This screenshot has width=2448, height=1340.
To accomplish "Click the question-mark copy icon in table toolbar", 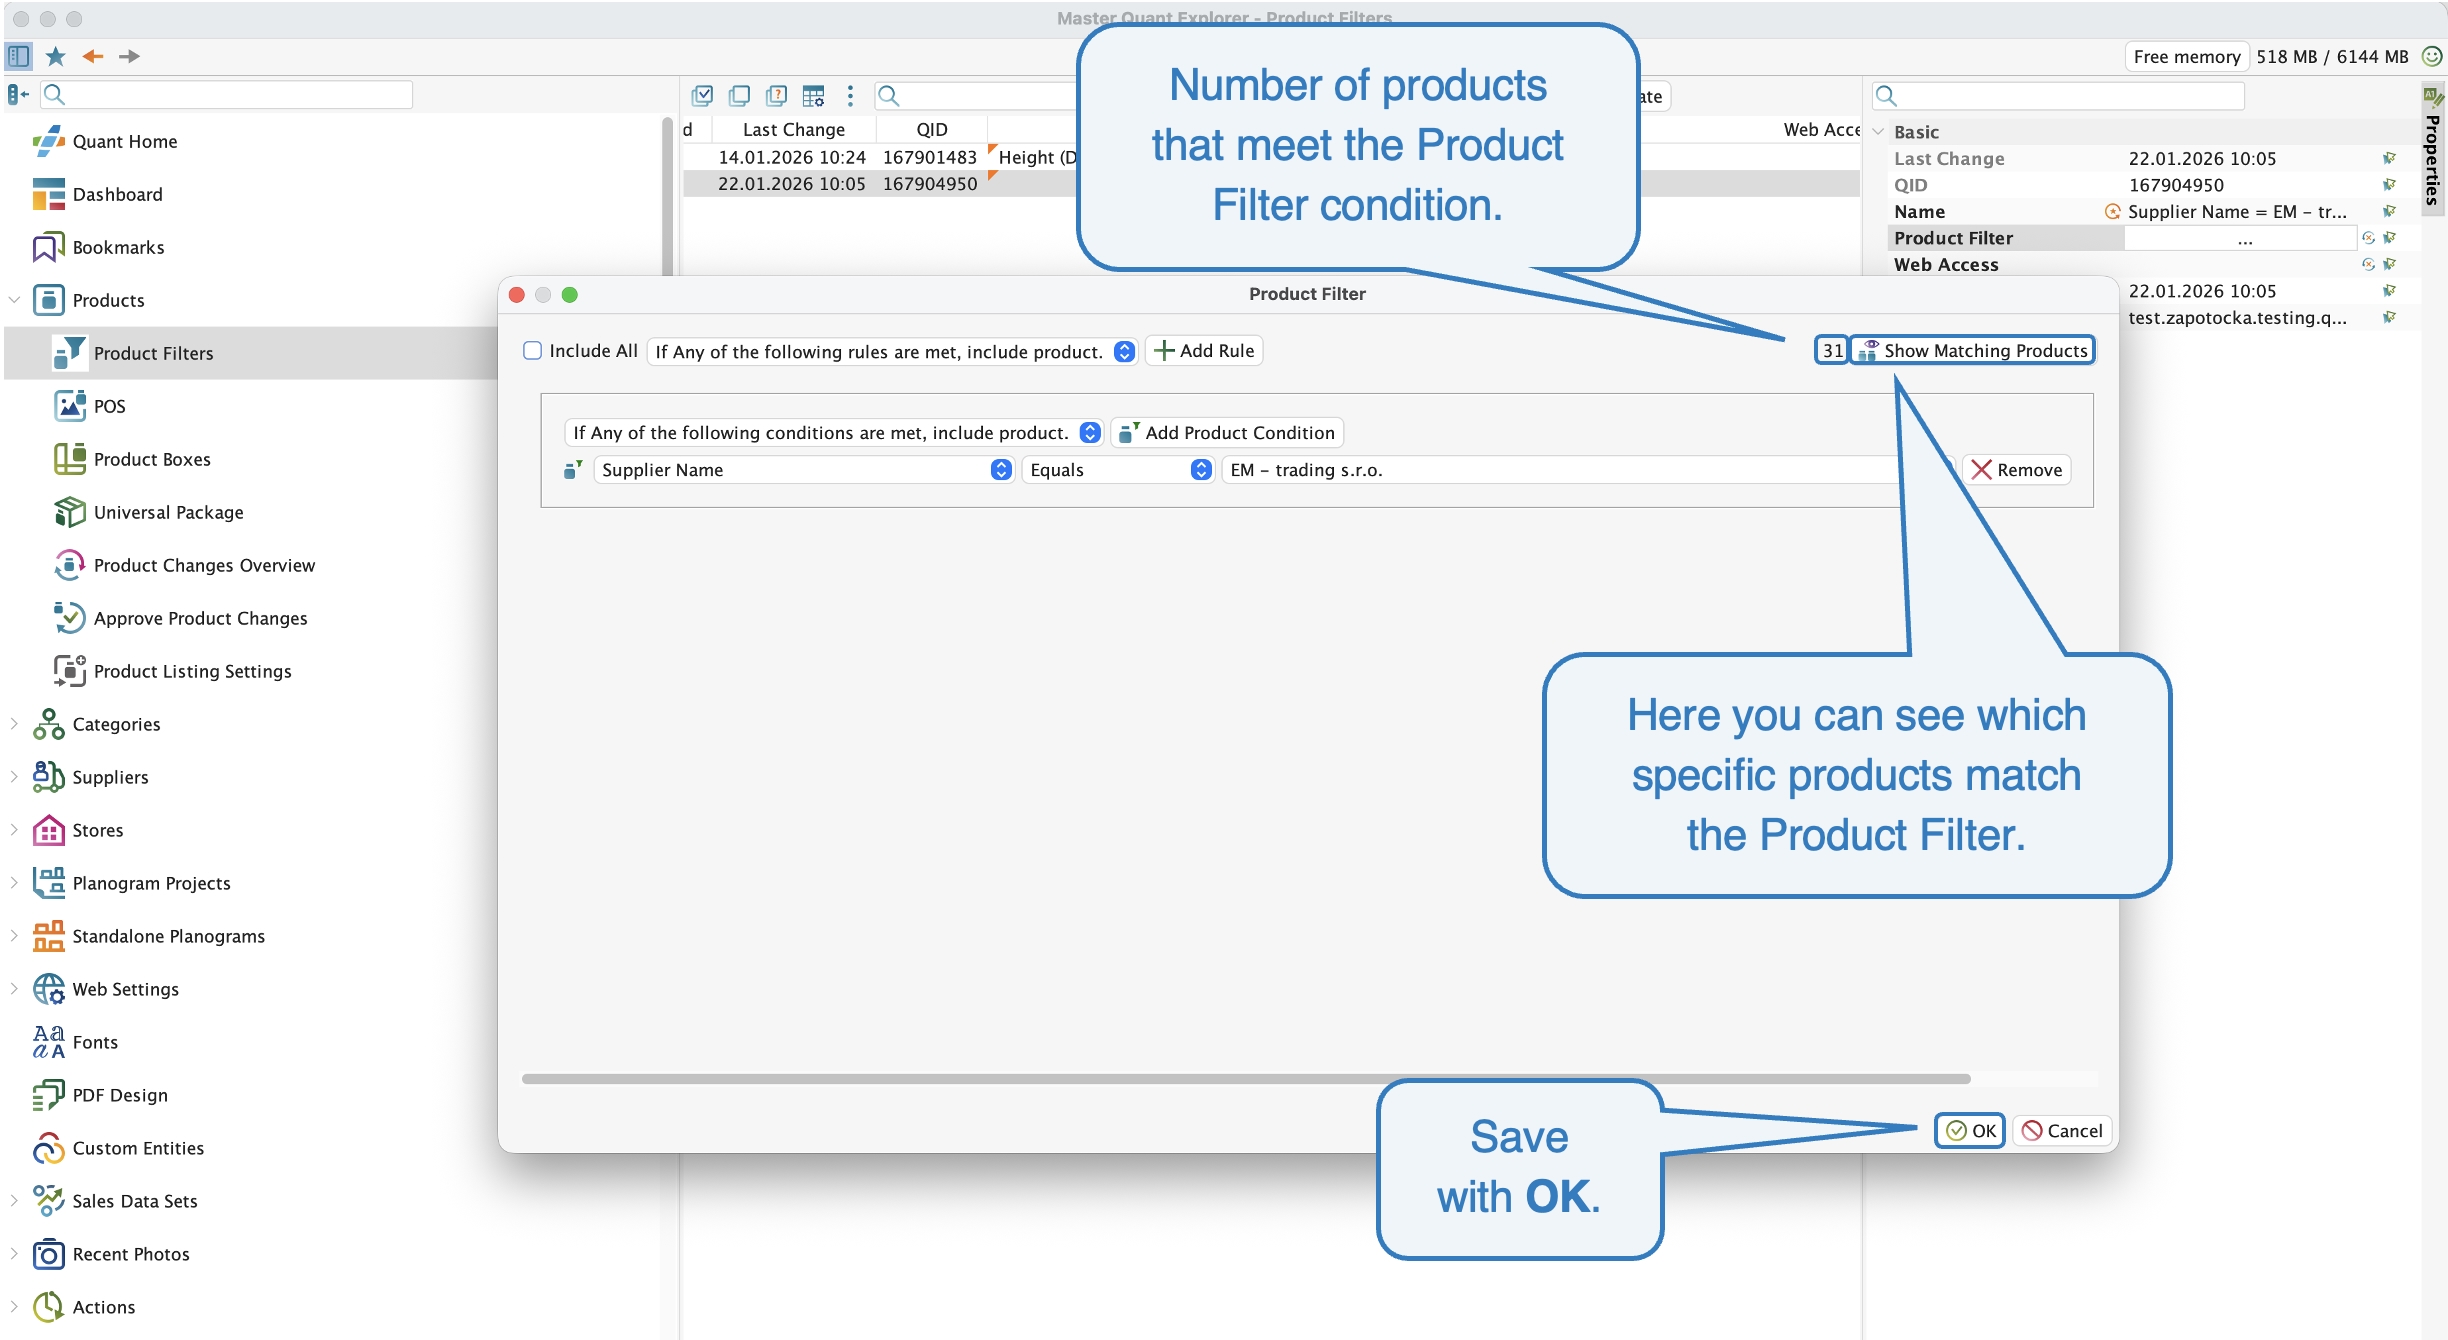I will click(776, 96).
